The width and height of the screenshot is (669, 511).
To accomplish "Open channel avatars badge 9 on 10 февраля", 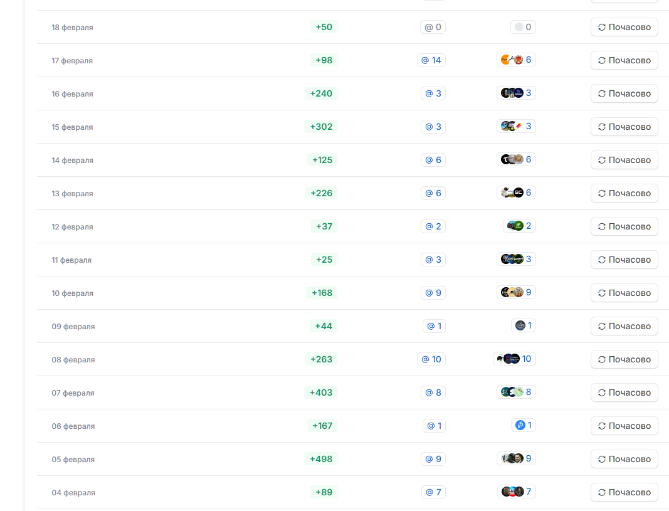I will tap(516, 293).
